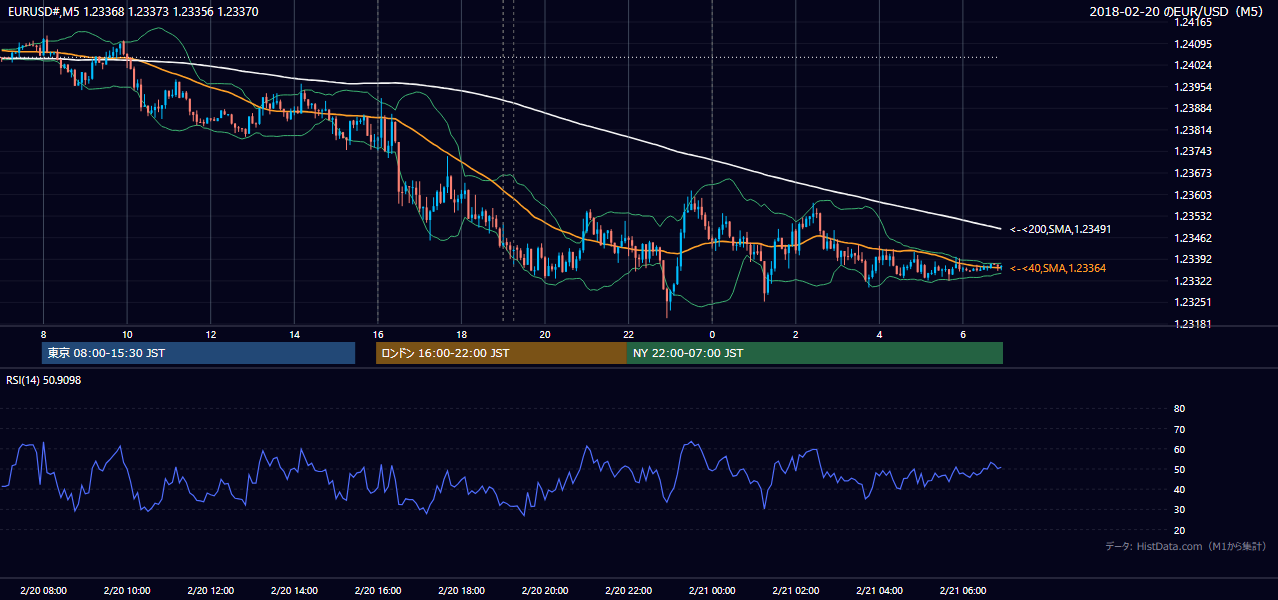The width and height of the screenshot is (1278, 600).
Task: Select the London 16:00-22:00 JST session bar
Action: (x=501, y=353)
